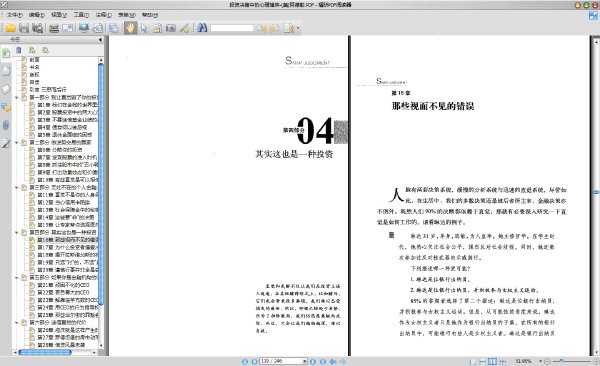The height and width of the screenshot is (366, 600).
Task: Jump to bookmark 第17章
Action: tap(67, 247)
